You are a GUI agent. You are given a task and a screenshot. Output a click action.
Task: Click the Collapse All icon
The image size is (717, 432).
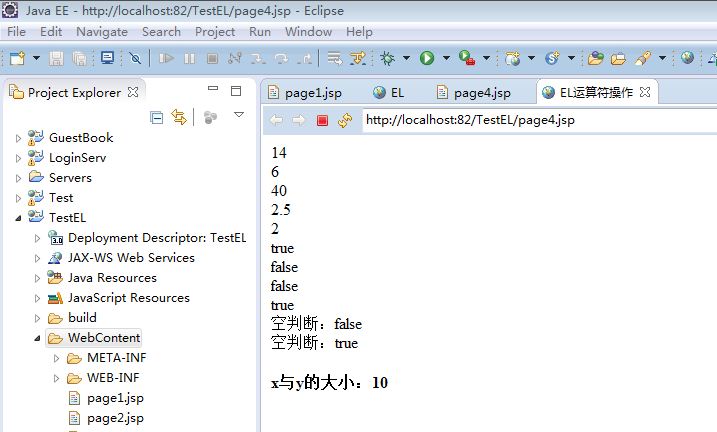pyautogui.click(x=156, y=118)
